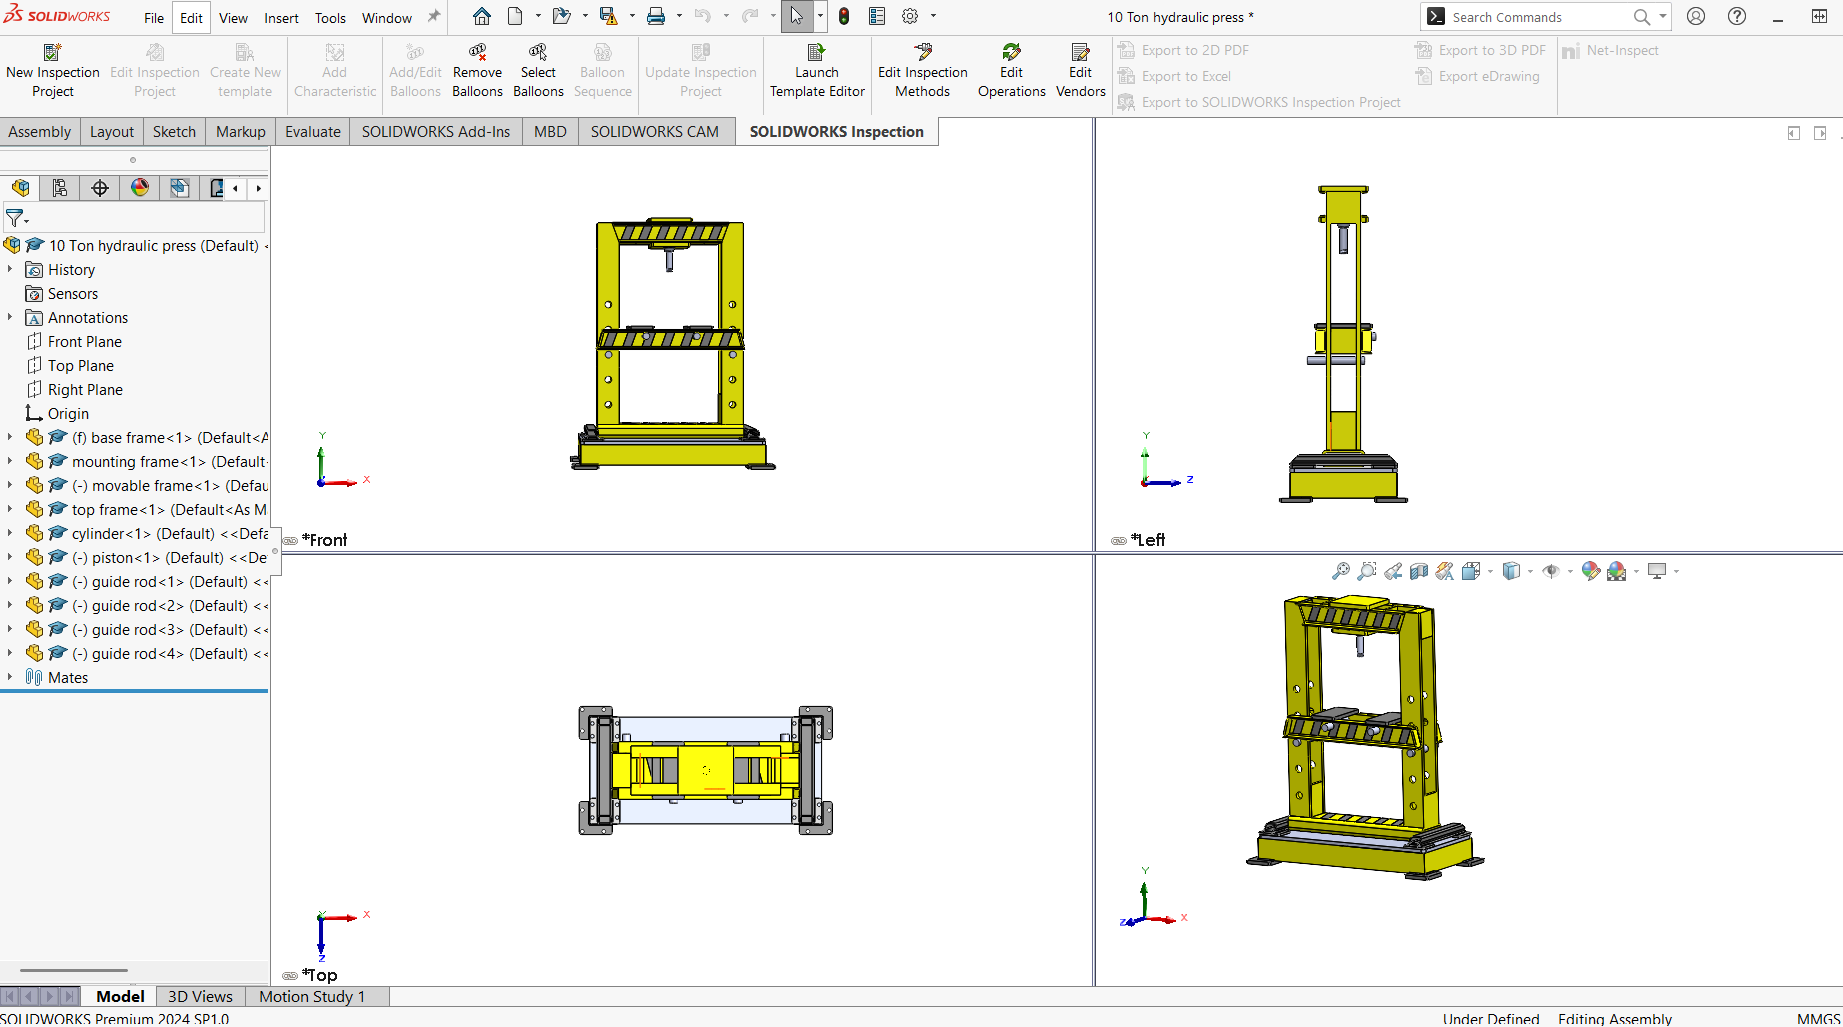Click Launch Template Editor icon
Screen dimensions: 1843x1027
[x=816, y=52]
